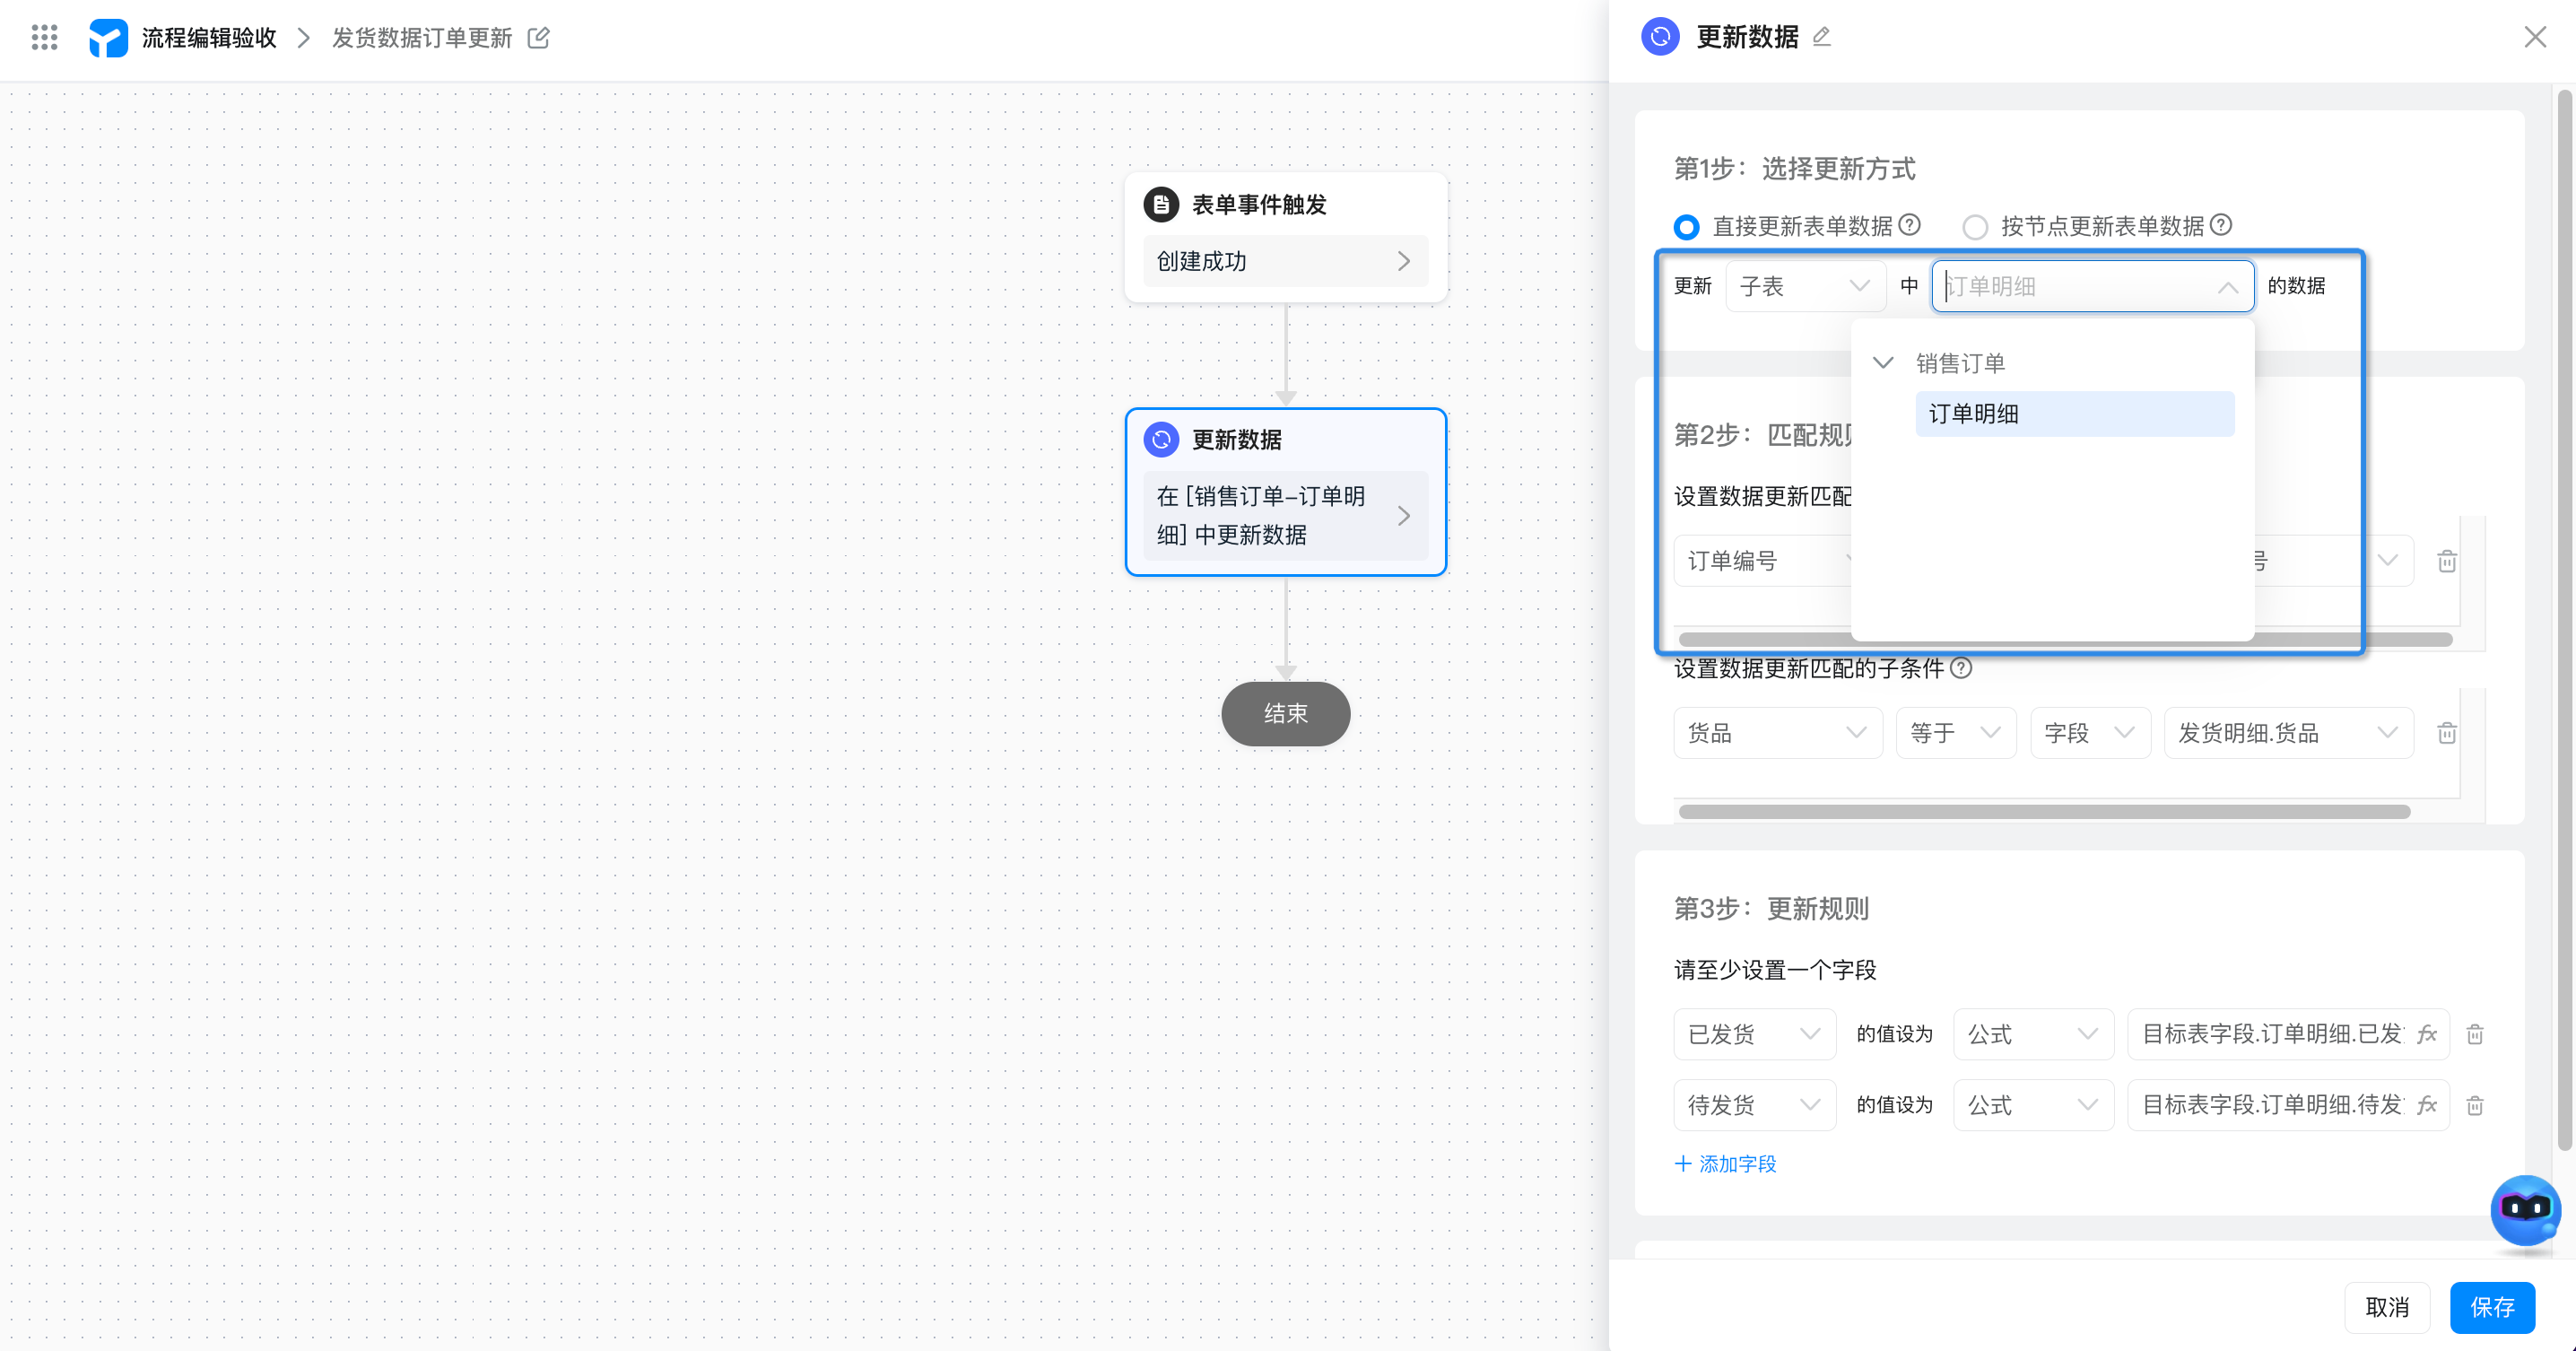Click the edit icon beside 发货数据订单更新

click(x=538, y=38)
